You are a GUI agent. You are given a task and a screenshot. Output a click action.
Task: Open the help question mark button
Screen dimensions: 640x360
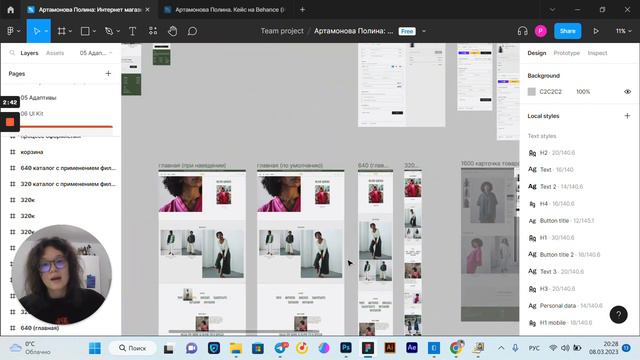618,314
